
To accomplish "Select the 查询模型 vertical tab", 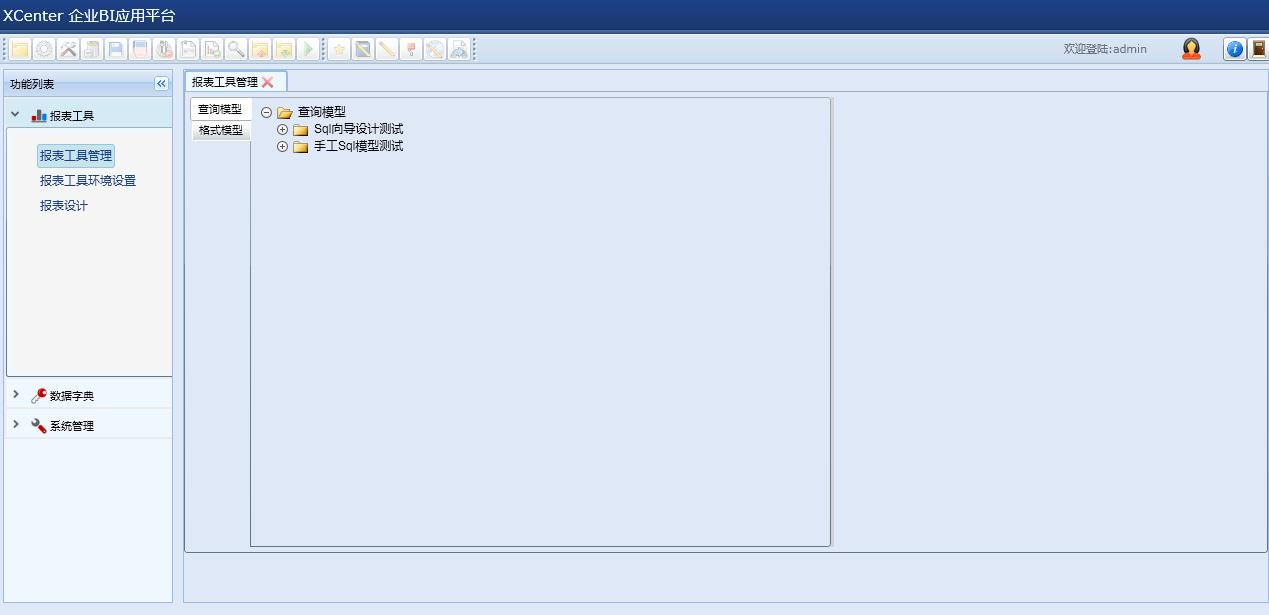I will click(x=220, y=109).
